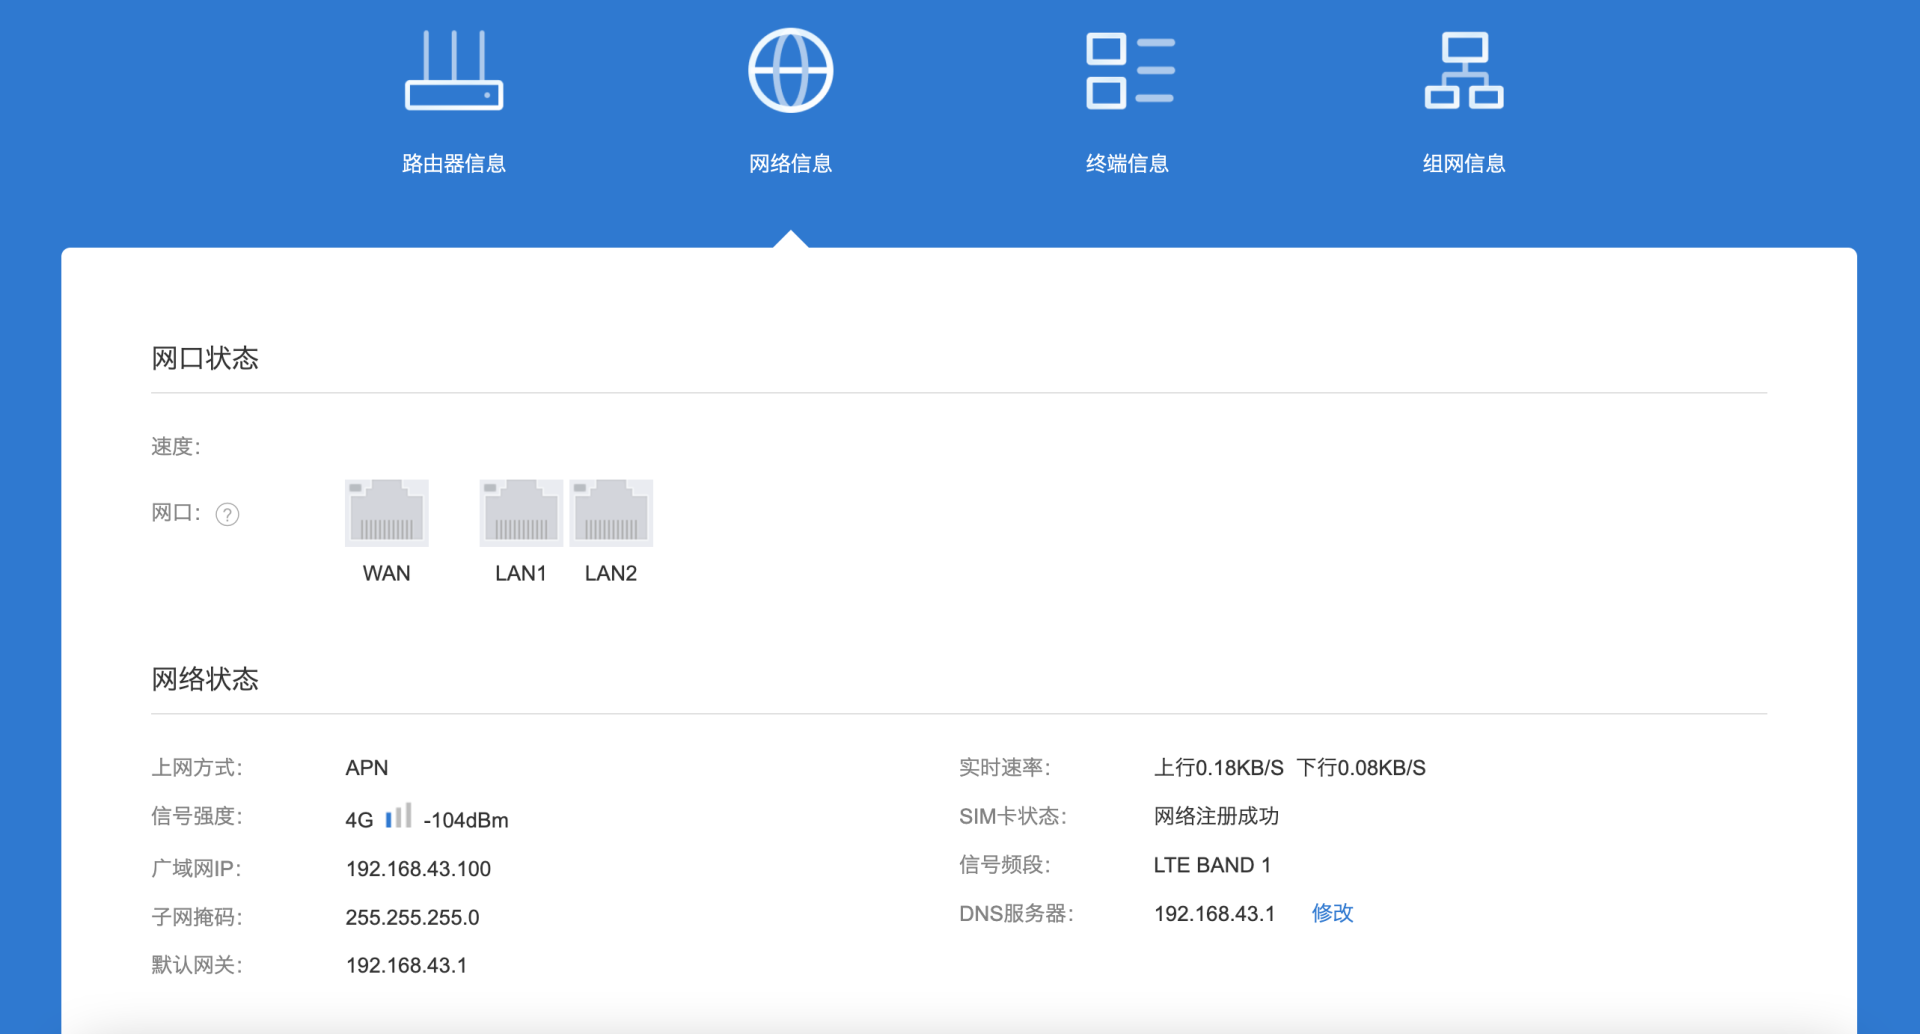Go to the 组网信息 tab label
The height and width of the screenshot is (1034, 1920).
click(1464, 164)
